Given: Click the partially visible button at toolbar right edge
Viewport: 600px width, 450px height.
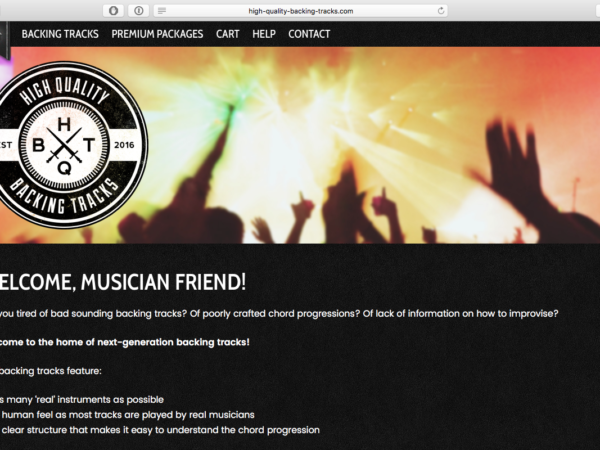Looking at the screenshot, I should click(596, 11).
